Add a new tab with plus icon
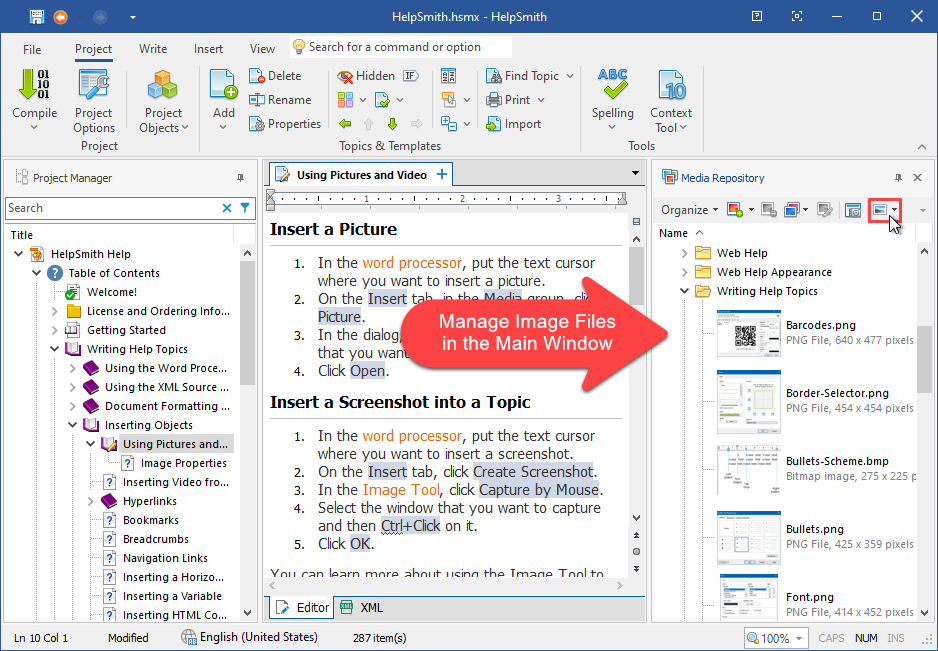The height and width of the screenshot is (651, 938). point(441,174)
